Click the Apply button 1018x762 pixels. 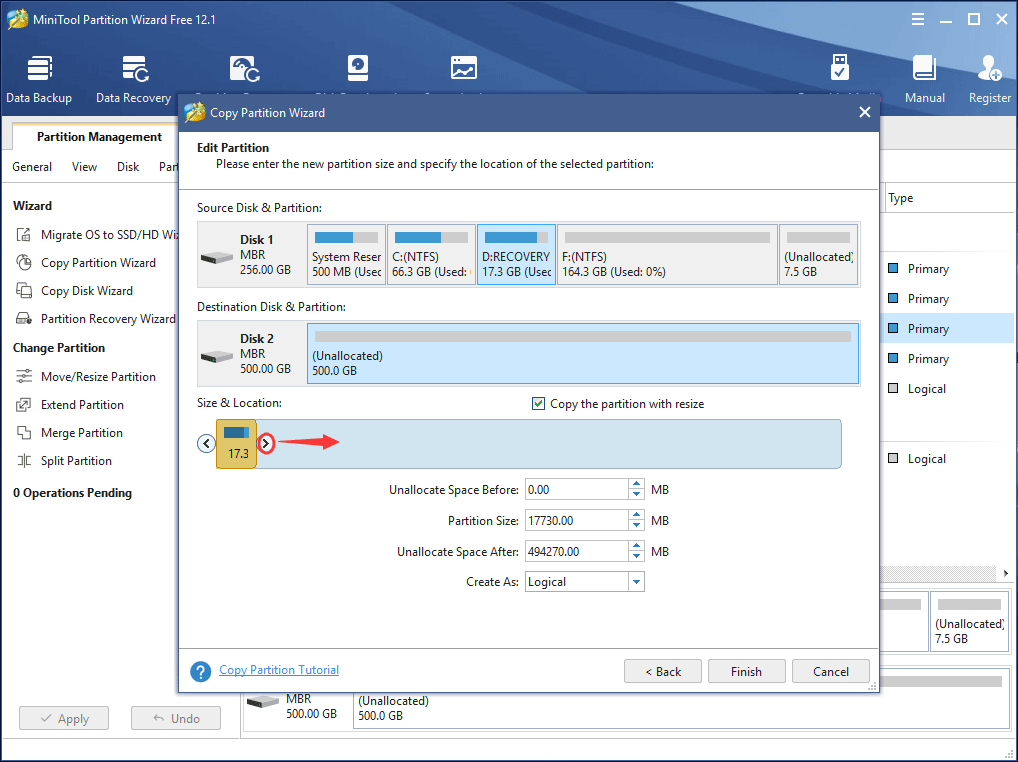[x=64, y=719]
